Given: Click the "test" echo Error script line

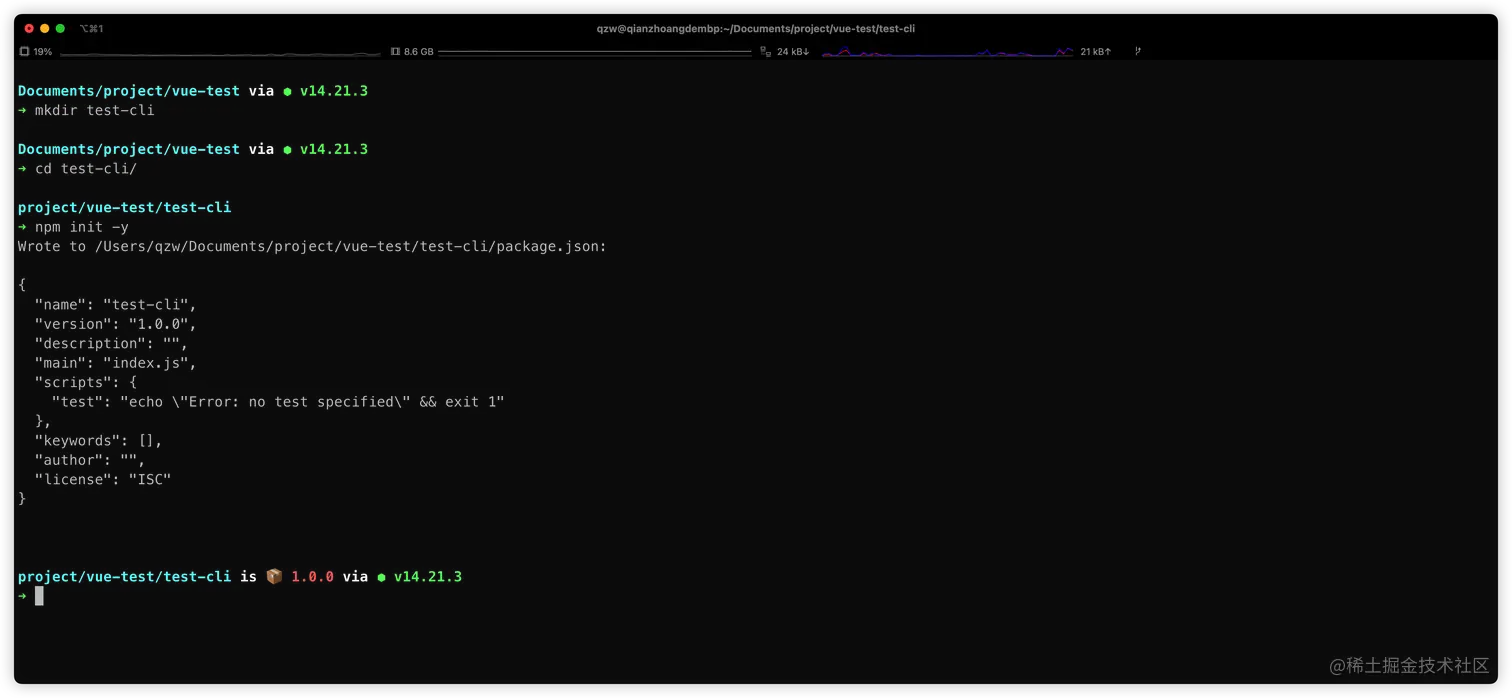Looking at the screenshot, I should 278,402.
